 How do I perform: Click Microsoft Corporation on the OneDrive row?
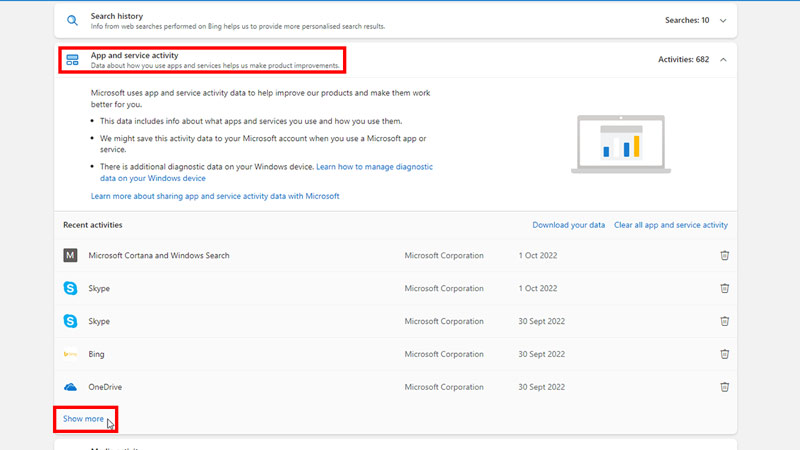tap(444, 387)
